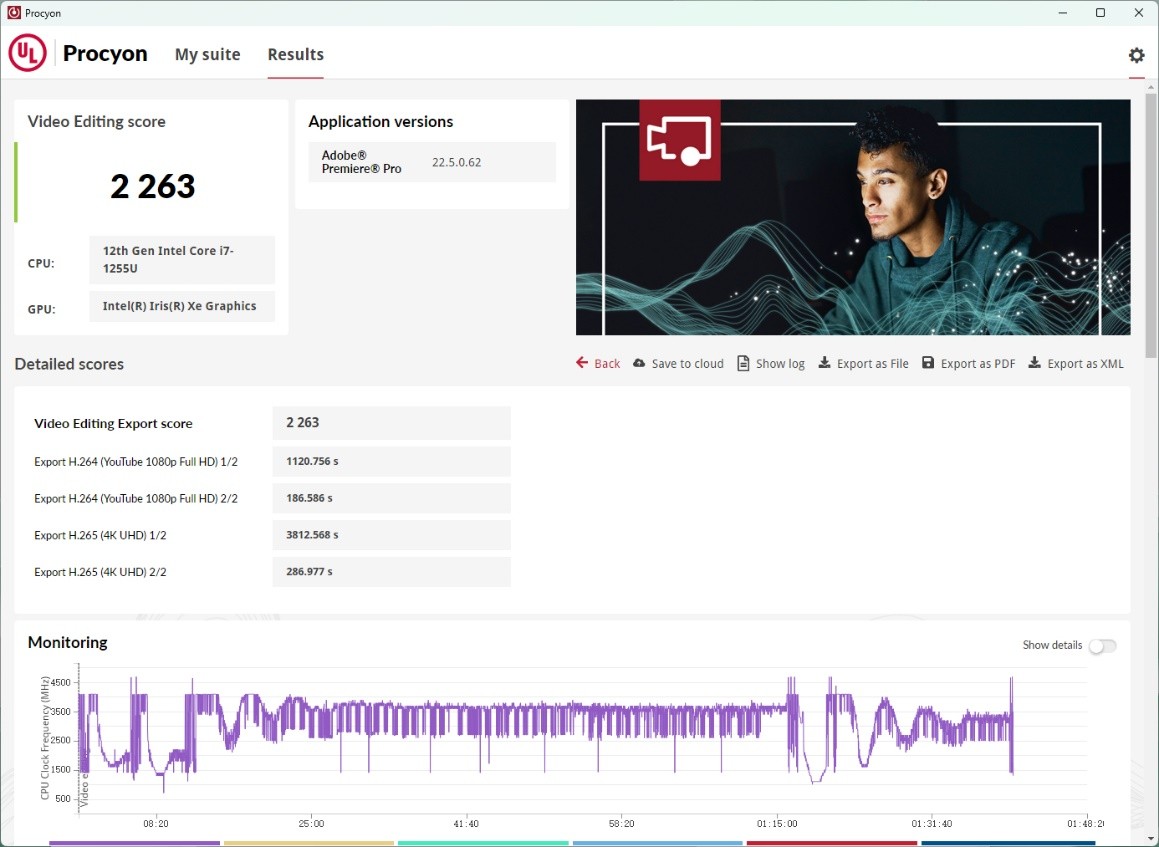Click the Premiere Pro version 22.5.0.62
This screenshot has height=847, width=1159.
456,162
